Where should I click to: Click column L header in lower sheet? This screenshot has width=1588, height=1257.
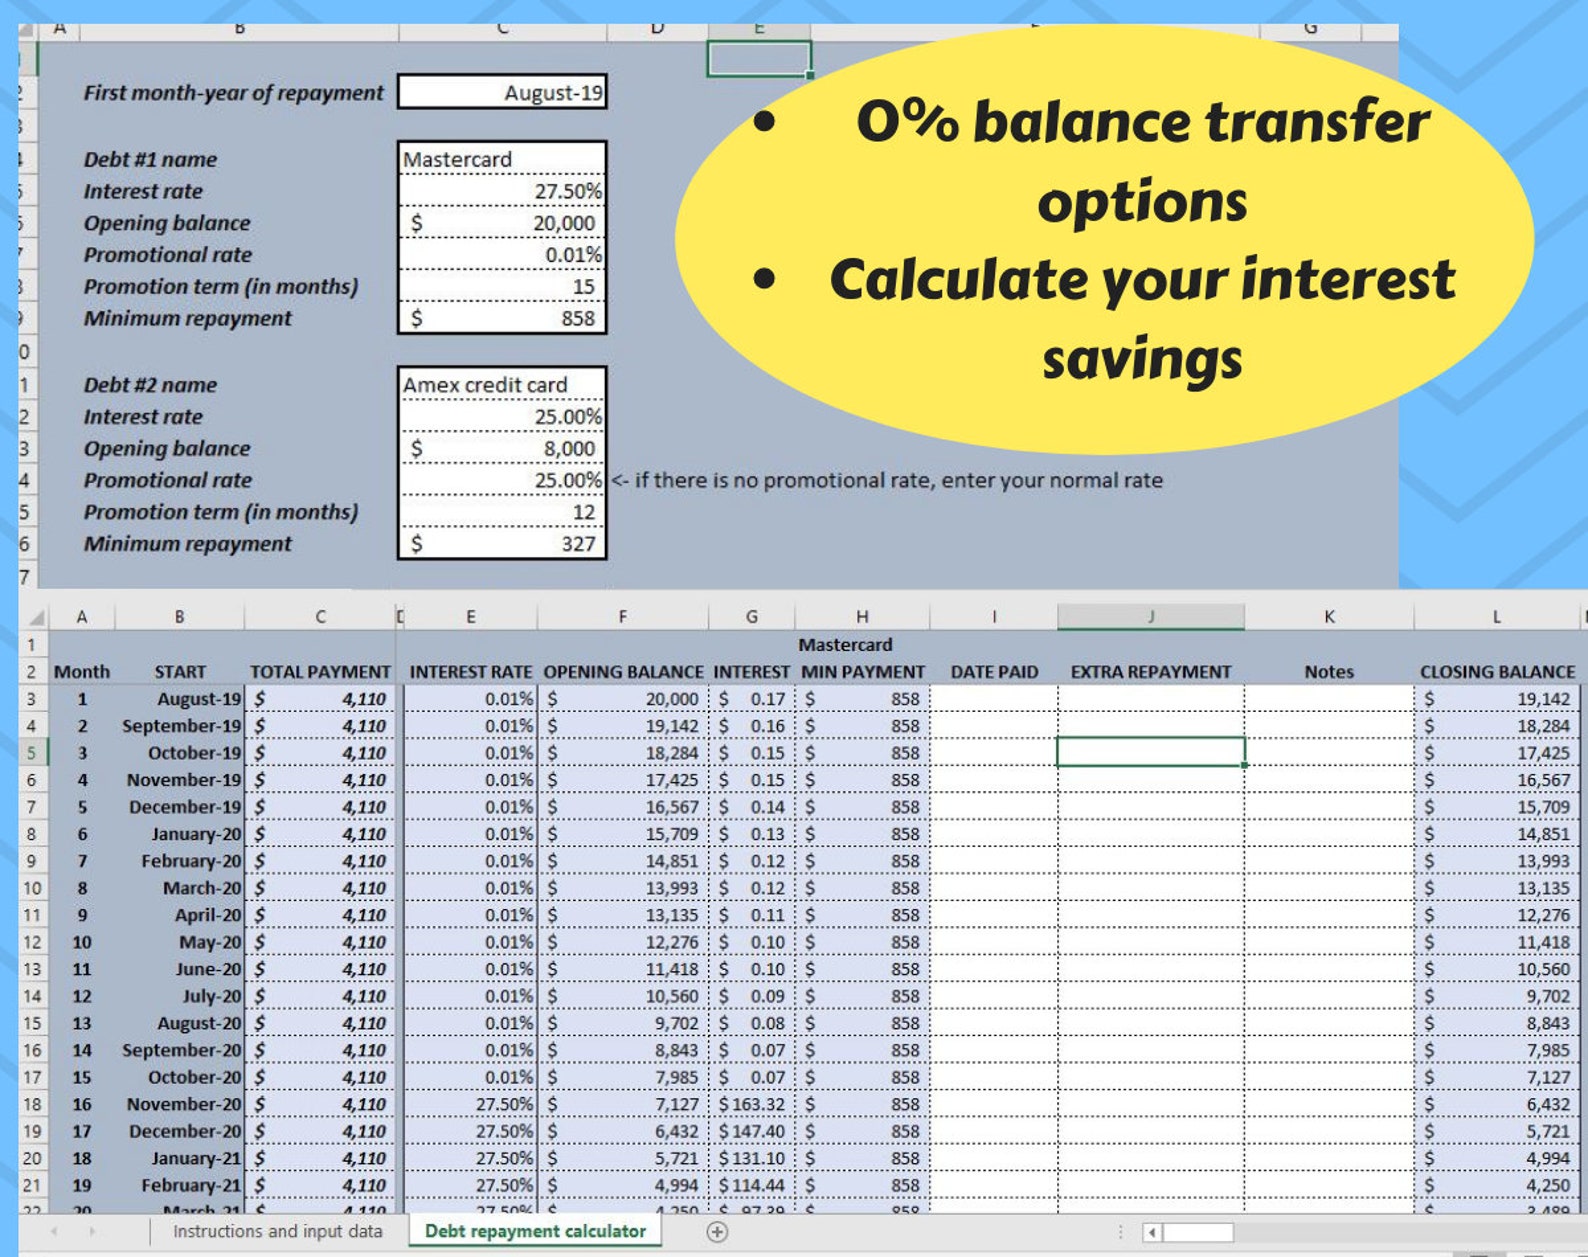[x=1497, y=617]
